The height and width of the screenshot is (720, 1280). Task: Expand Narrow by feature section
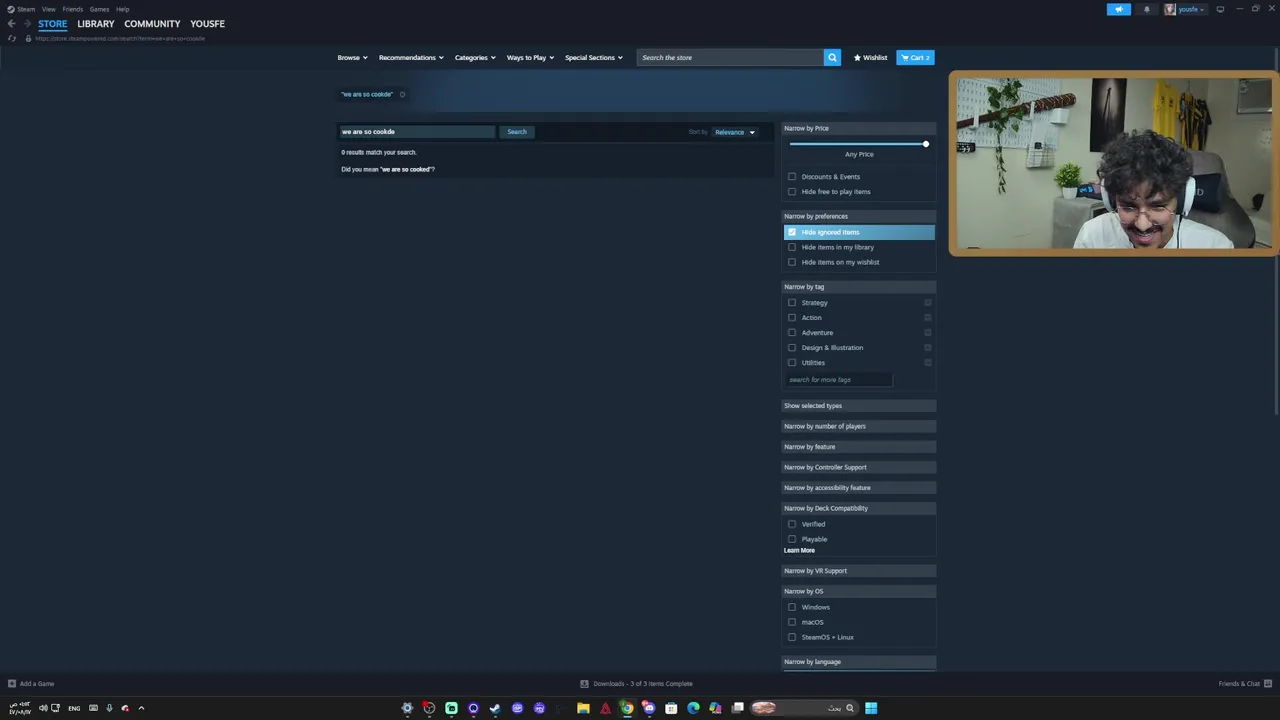pos(859,447)
